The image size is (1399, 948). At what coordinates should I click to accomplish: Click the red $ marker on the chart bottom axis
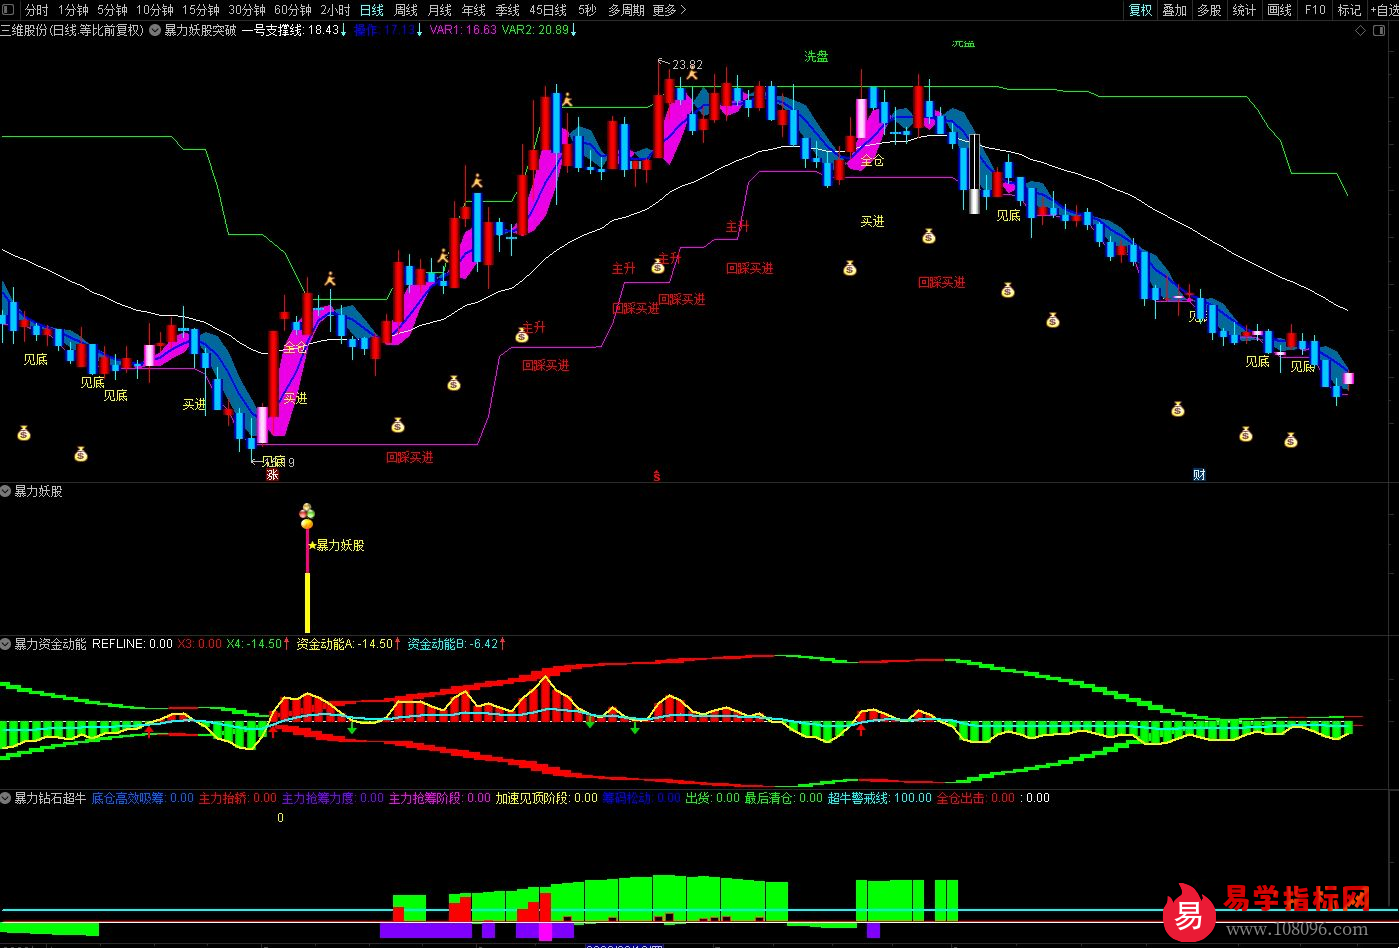pos(657,476)
